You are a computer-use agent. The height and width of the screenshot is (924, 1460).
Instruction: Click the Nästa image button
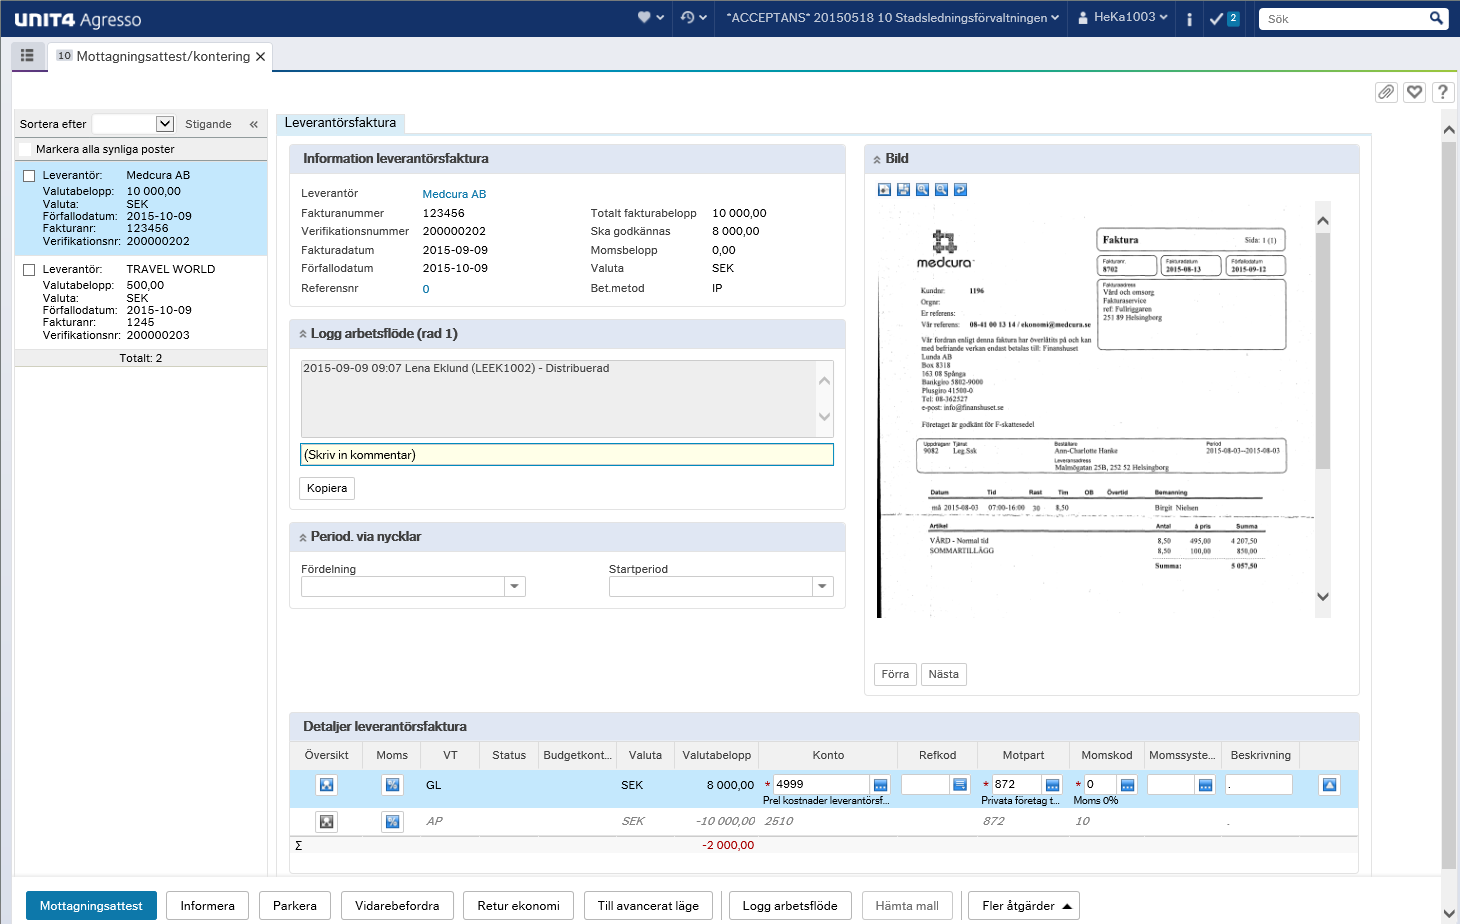943,674
